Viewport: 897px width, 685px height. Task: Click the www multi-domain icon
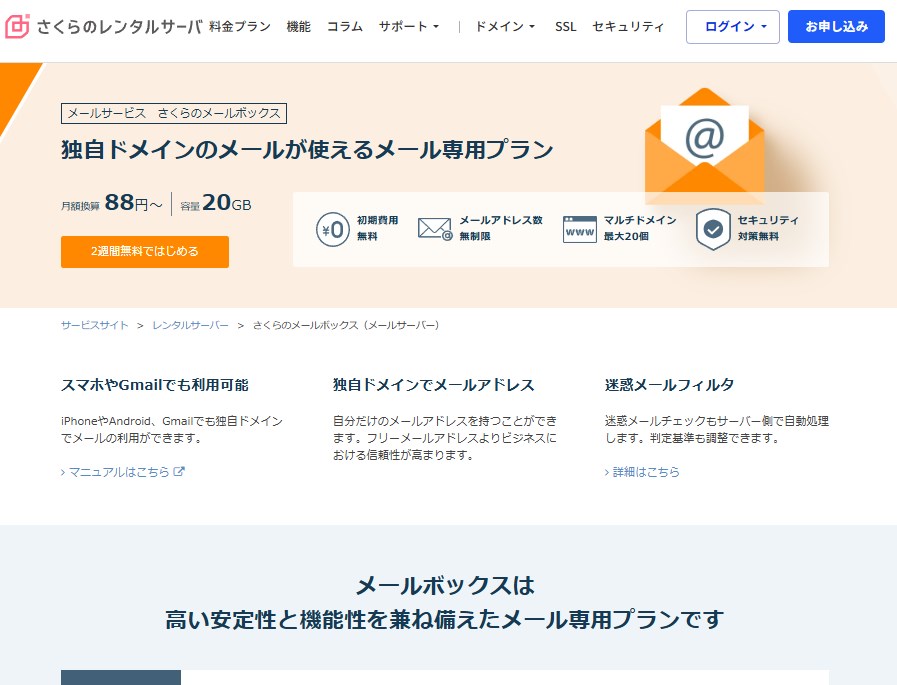pyautogui.click(x=579, y=229)
